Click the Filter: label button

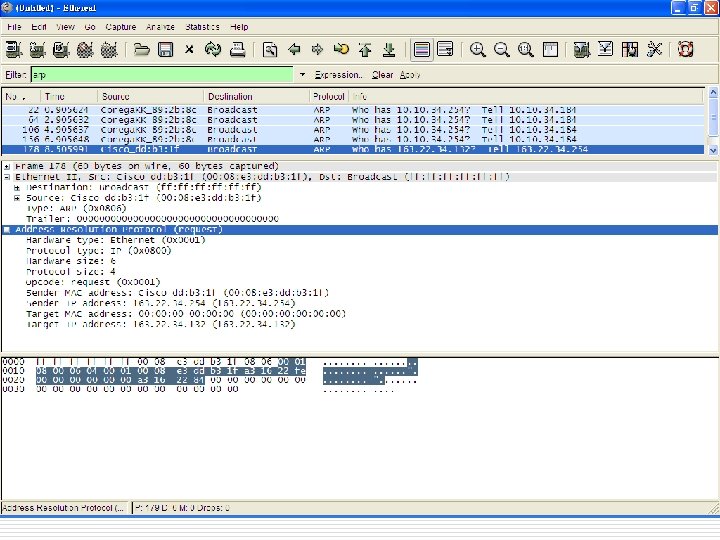pos(15,75)
